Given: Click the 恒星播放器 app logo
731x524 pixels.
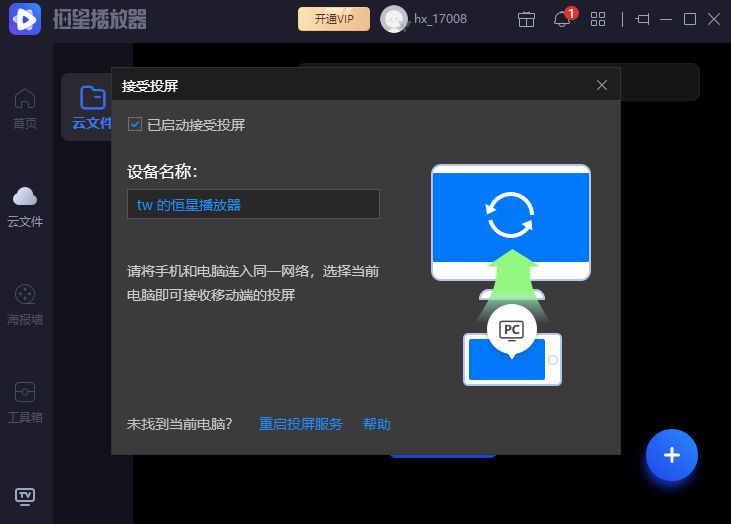Looking at the screenshot, I should [25, 19].
